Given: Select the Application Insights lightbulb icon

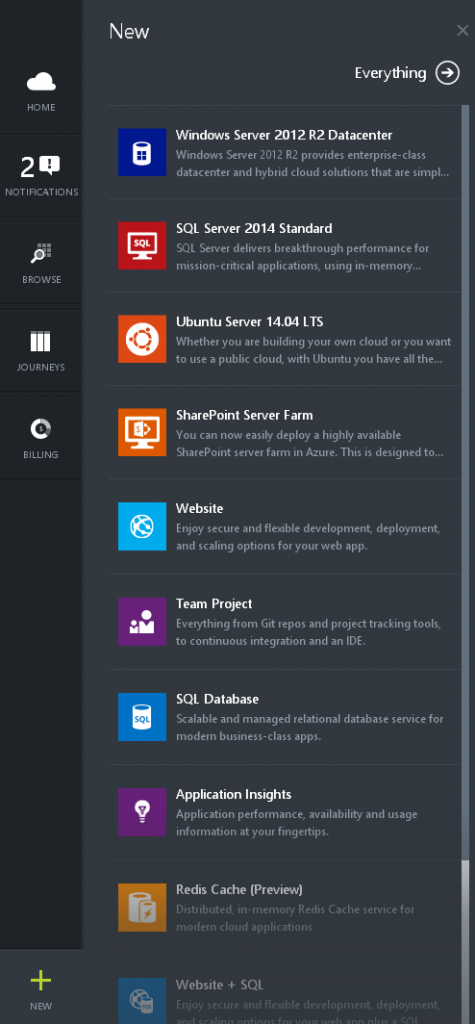Looking at the screenshot, I should 142,812.
